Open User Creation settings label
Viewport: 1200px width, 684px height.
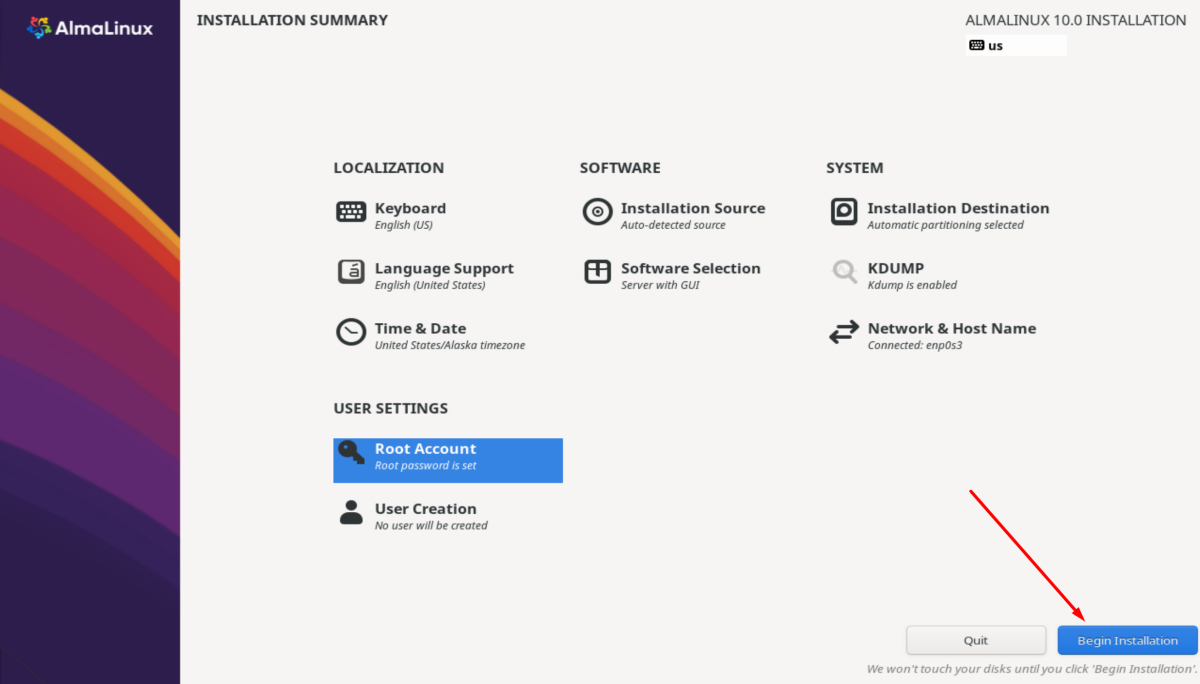[x=425, y=509]
